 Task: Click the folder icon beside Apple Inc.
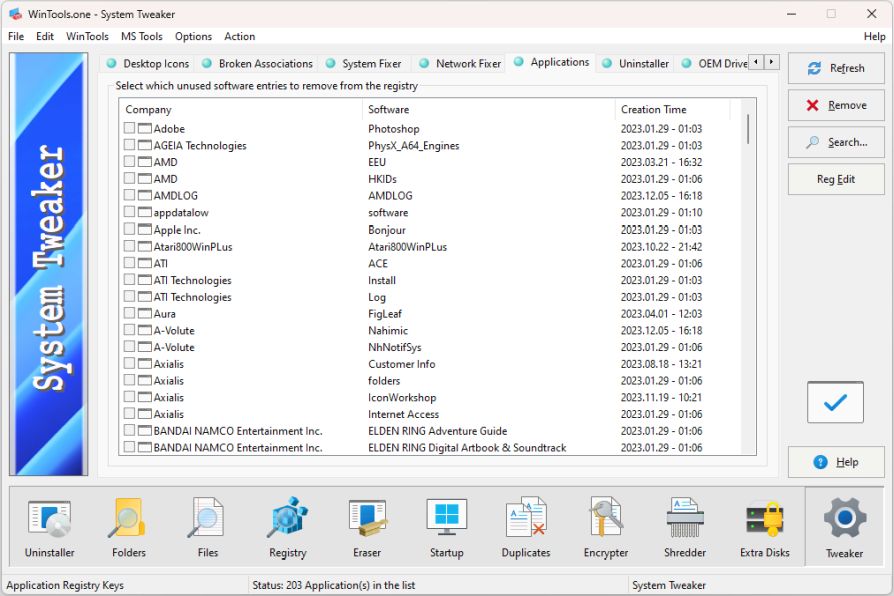[x=145, y=229]
